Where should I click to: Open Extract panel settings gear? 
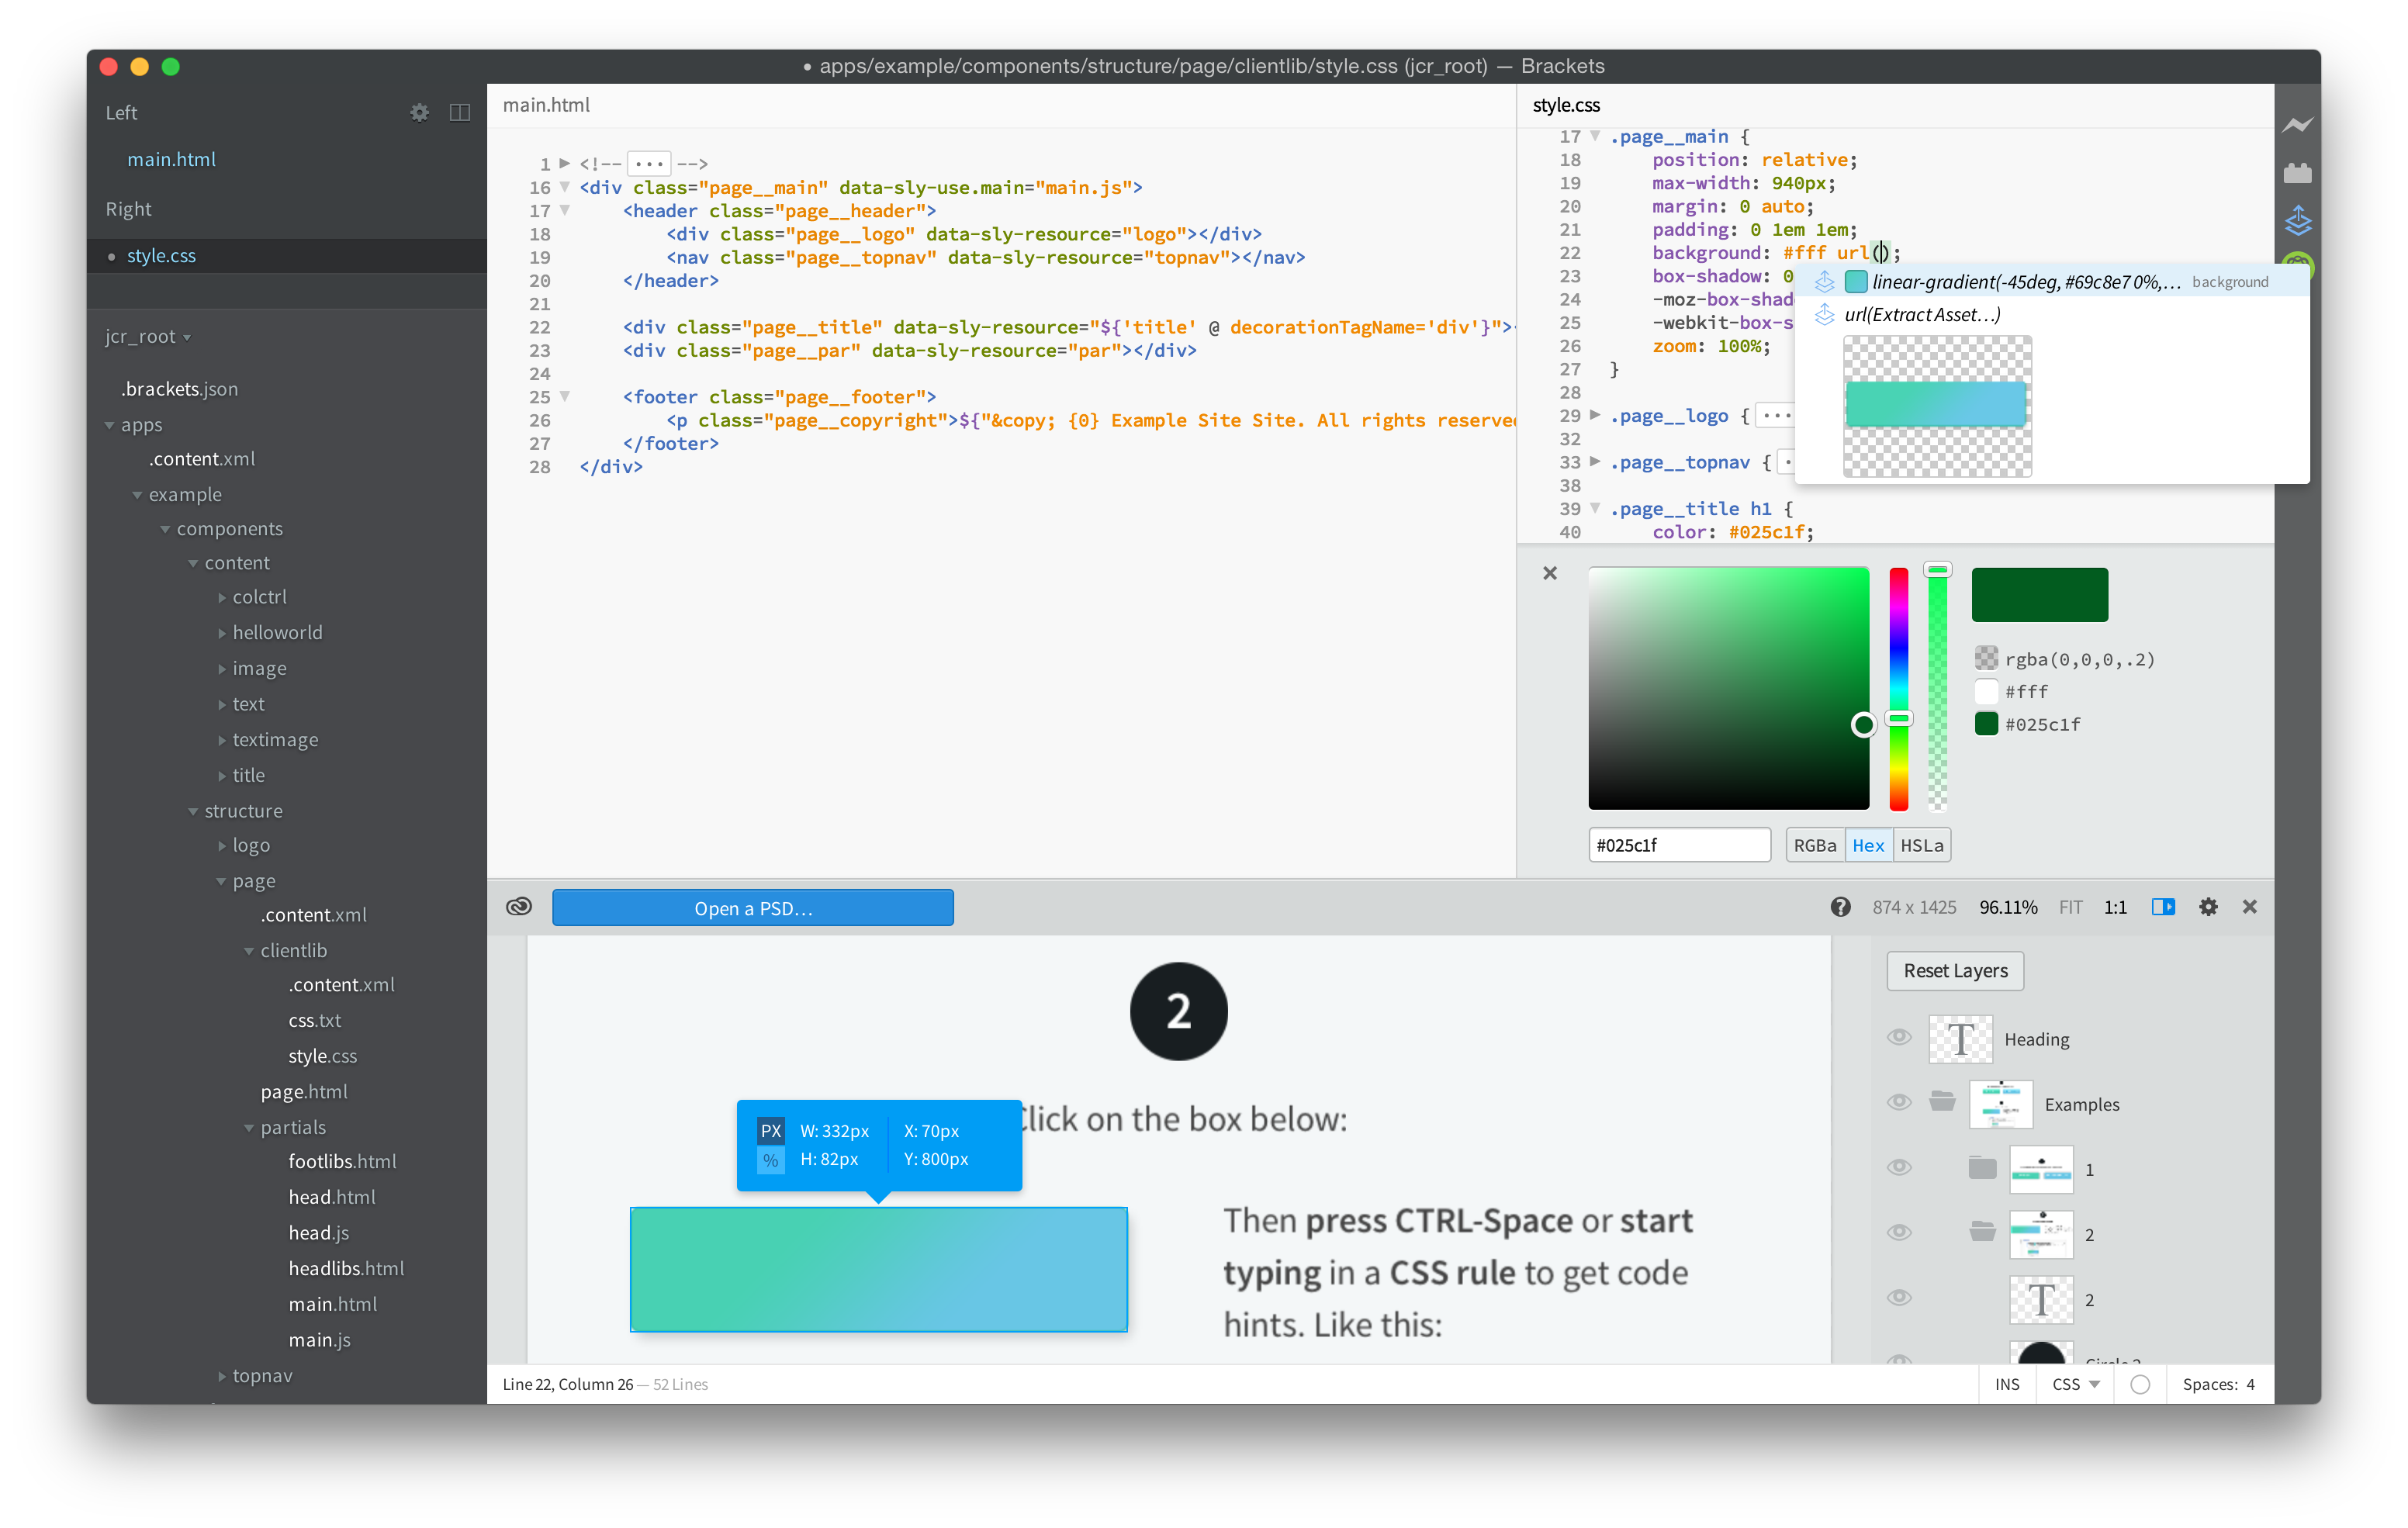2208,907
